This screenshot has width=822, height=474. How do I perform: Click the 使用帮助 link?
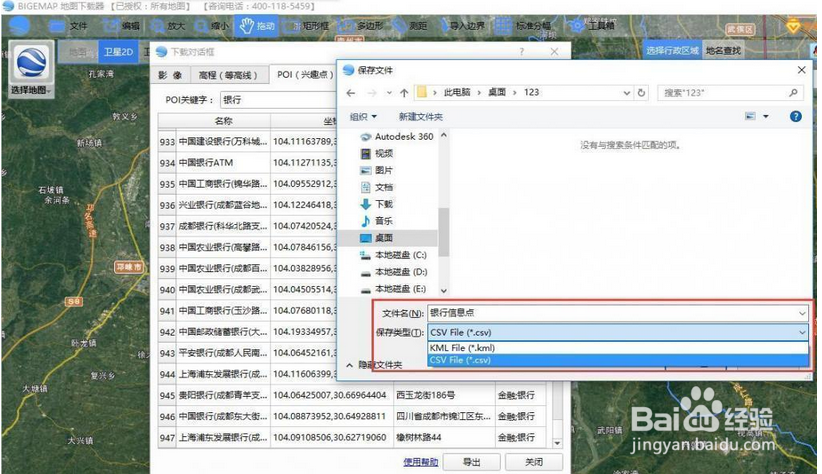pos(420,462)
